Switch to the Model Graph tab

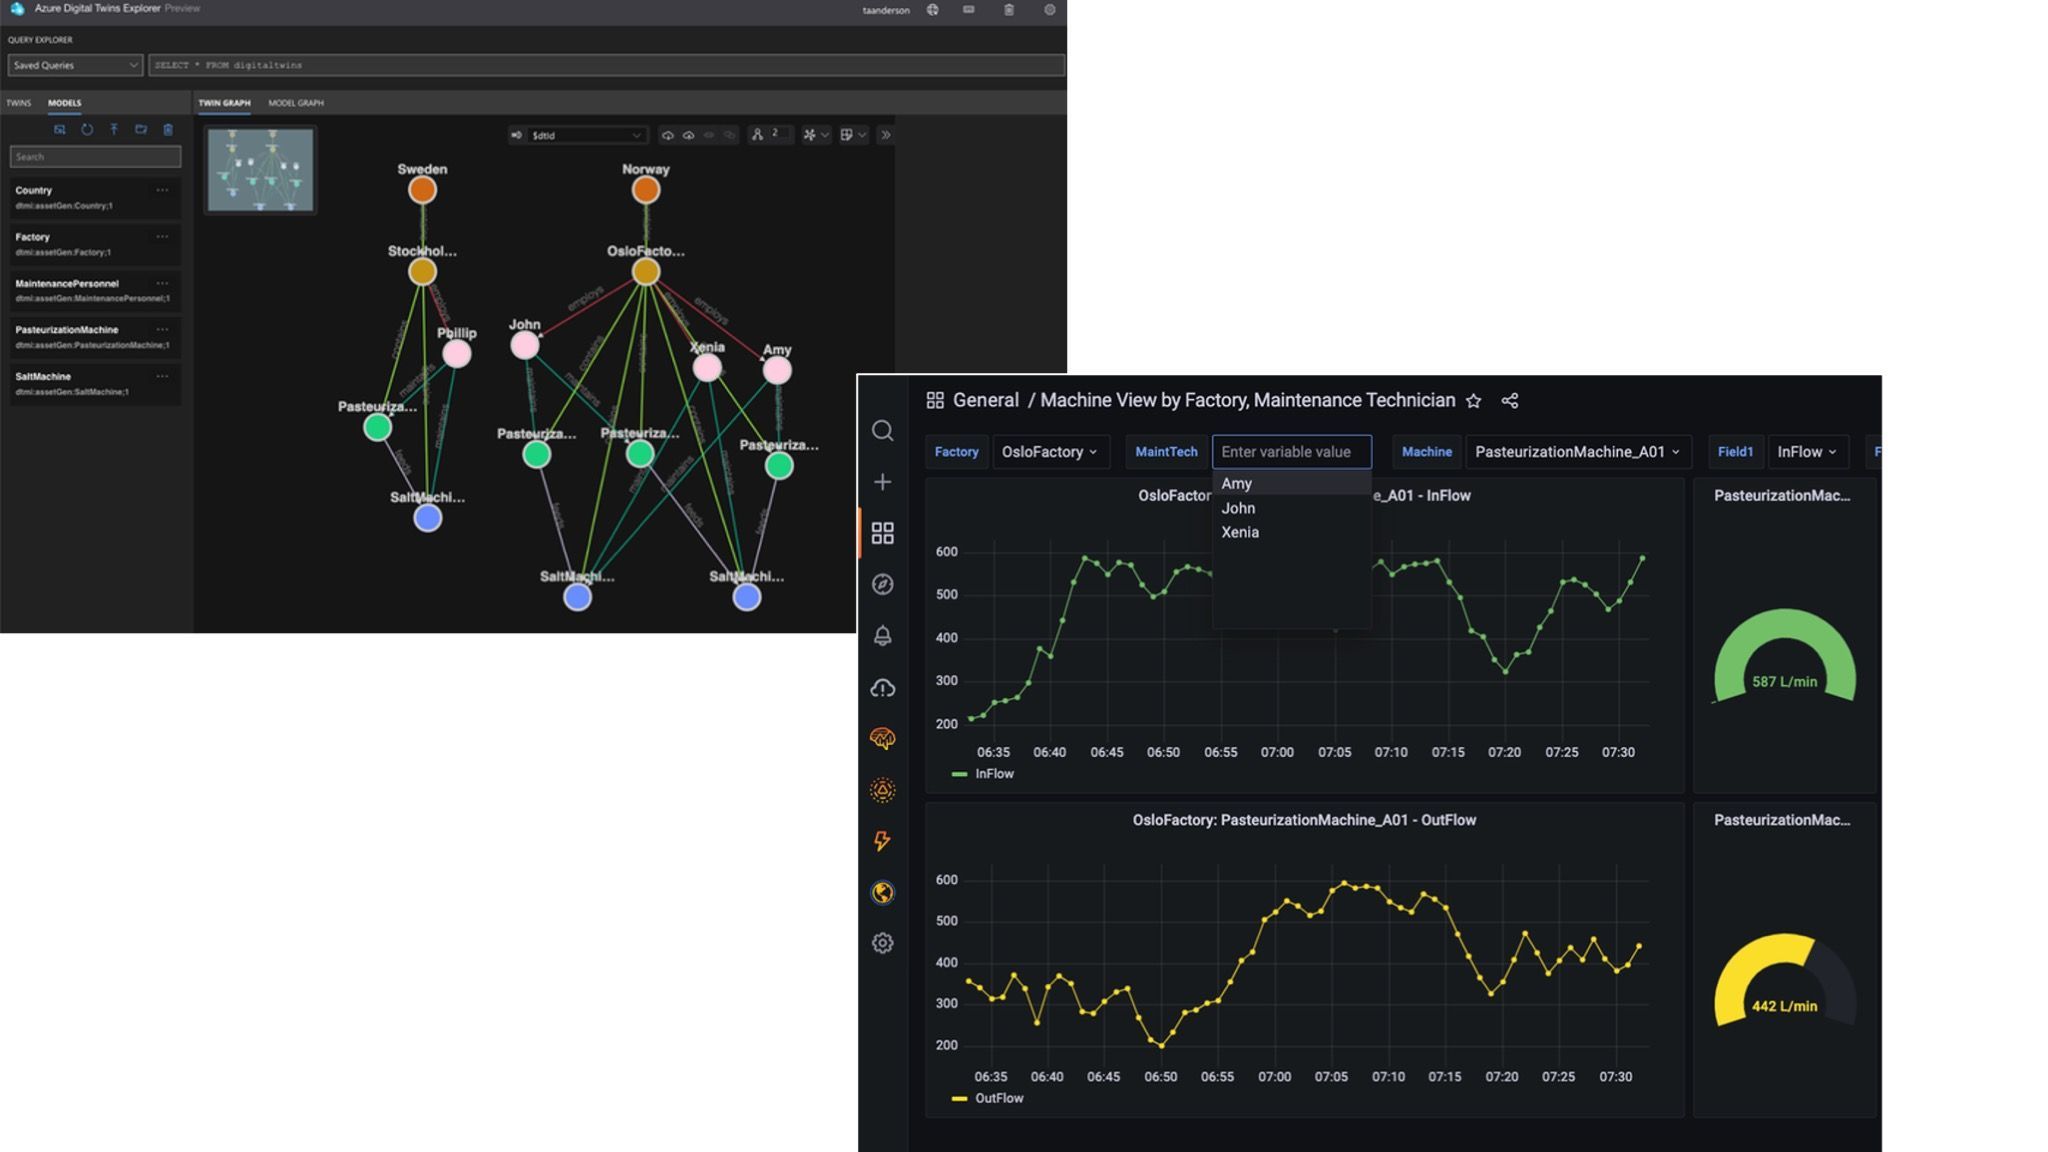(x=295, y=103)
